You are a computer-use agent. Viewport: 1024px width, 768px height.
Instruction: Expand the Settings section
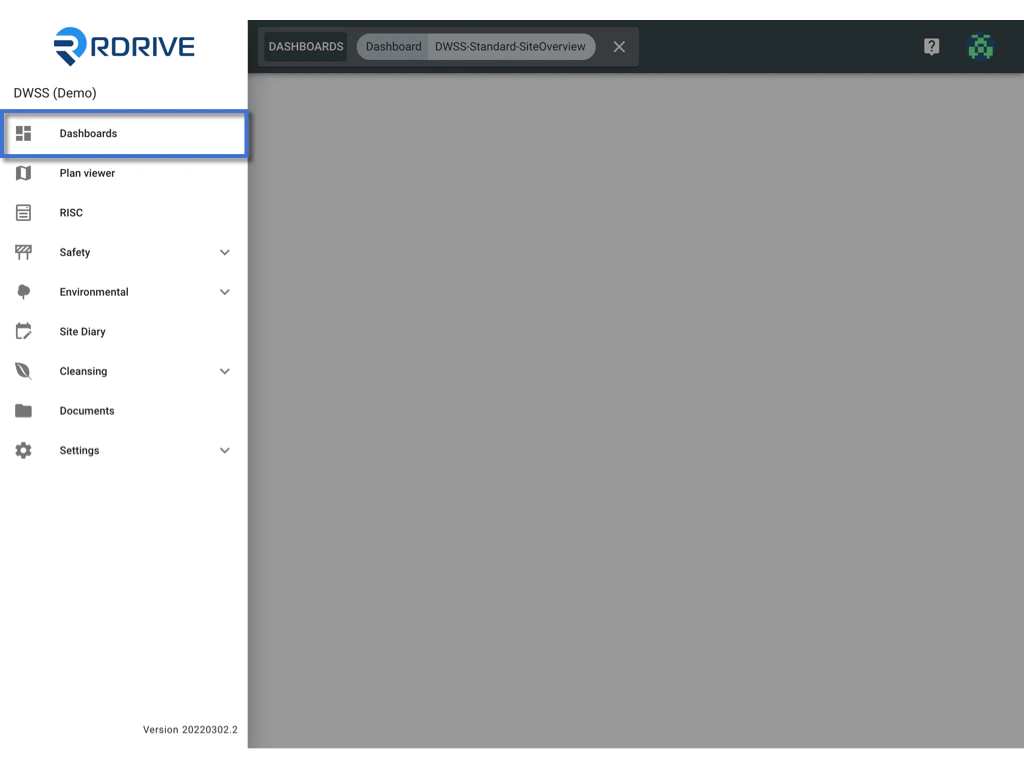coord(224,450)
